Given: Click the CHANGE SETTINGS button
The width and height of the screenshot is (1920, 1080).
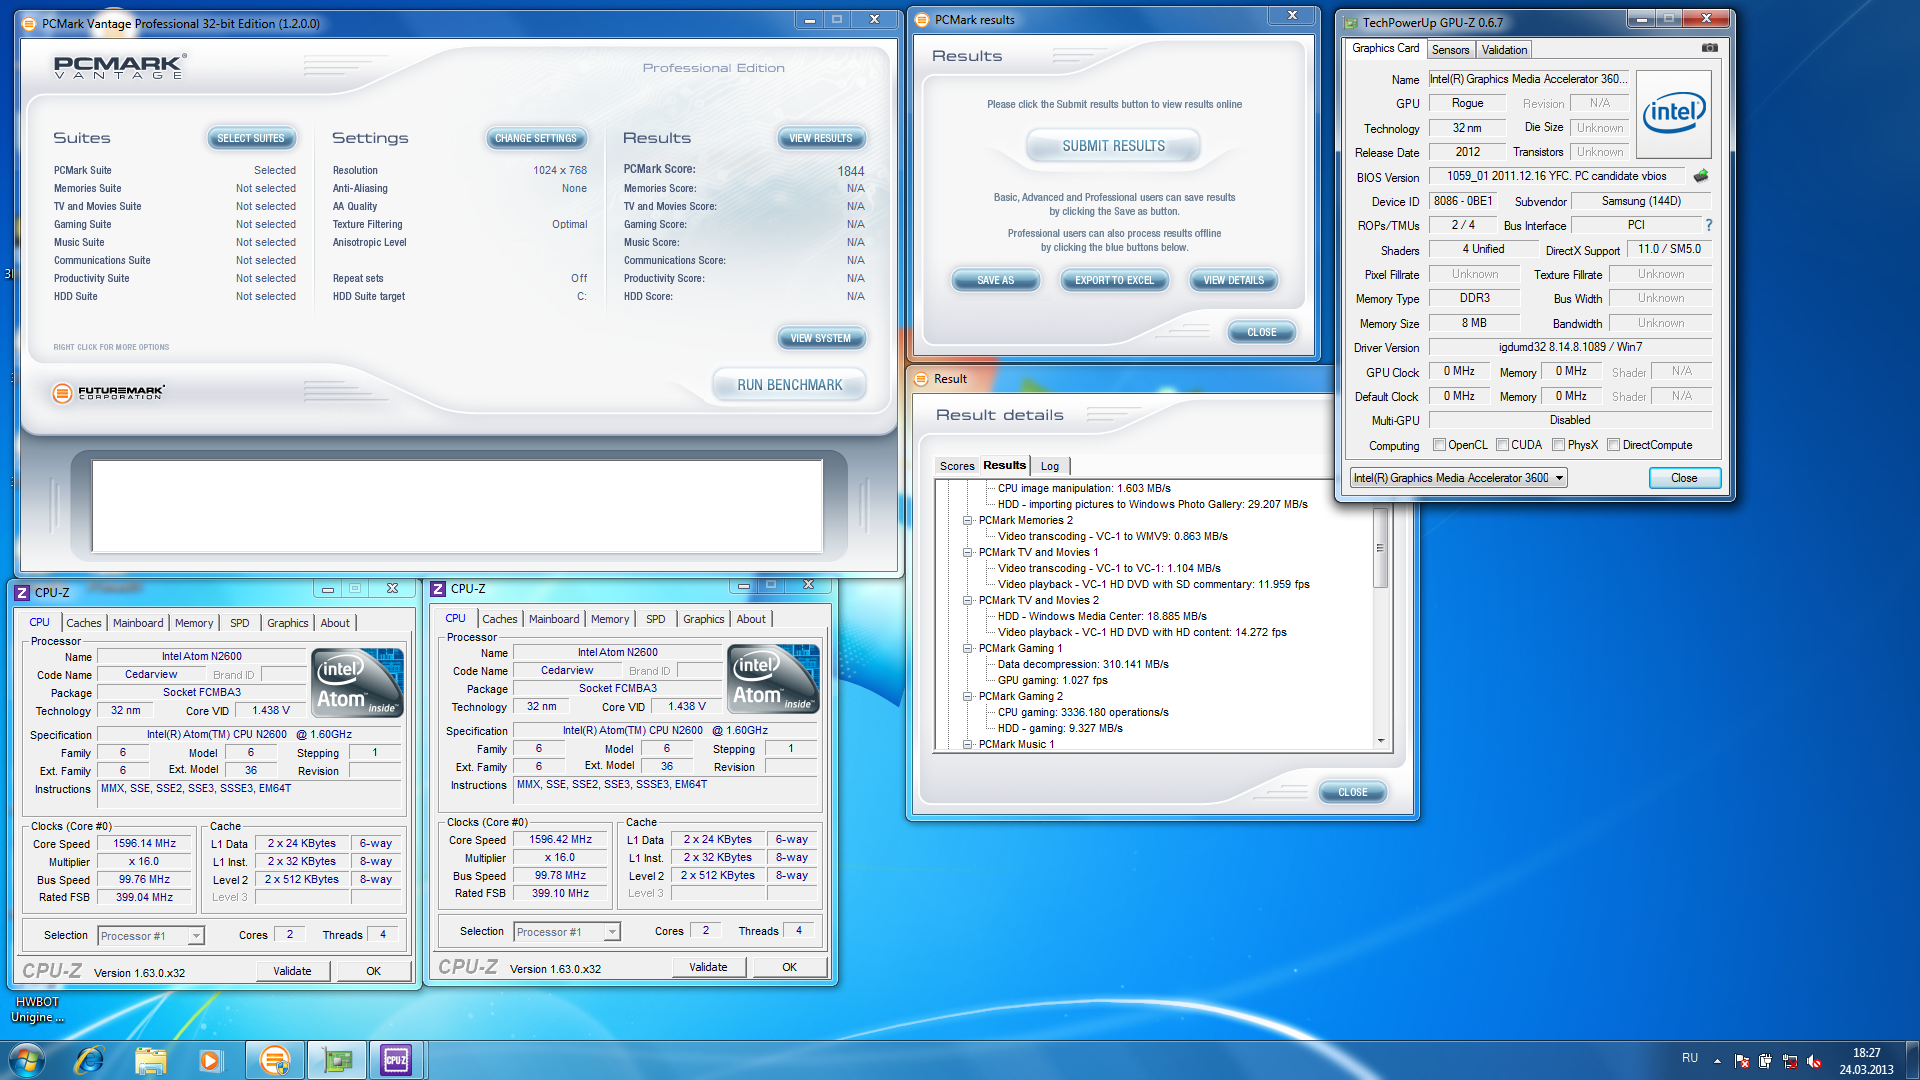Looking at the screenshot, I should (536, 139).
